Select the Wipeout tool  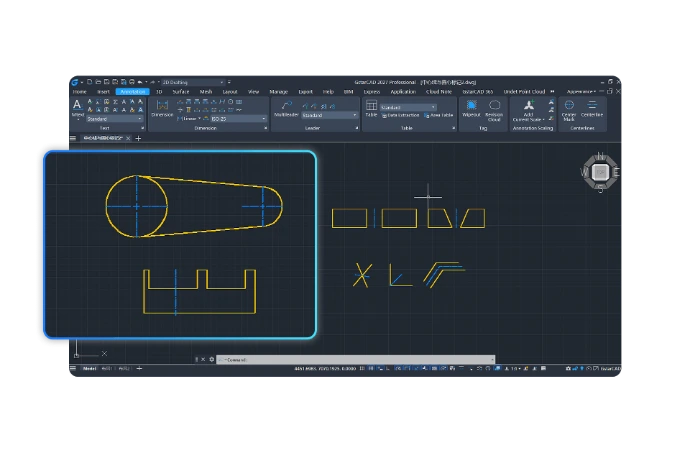point(471,108)
